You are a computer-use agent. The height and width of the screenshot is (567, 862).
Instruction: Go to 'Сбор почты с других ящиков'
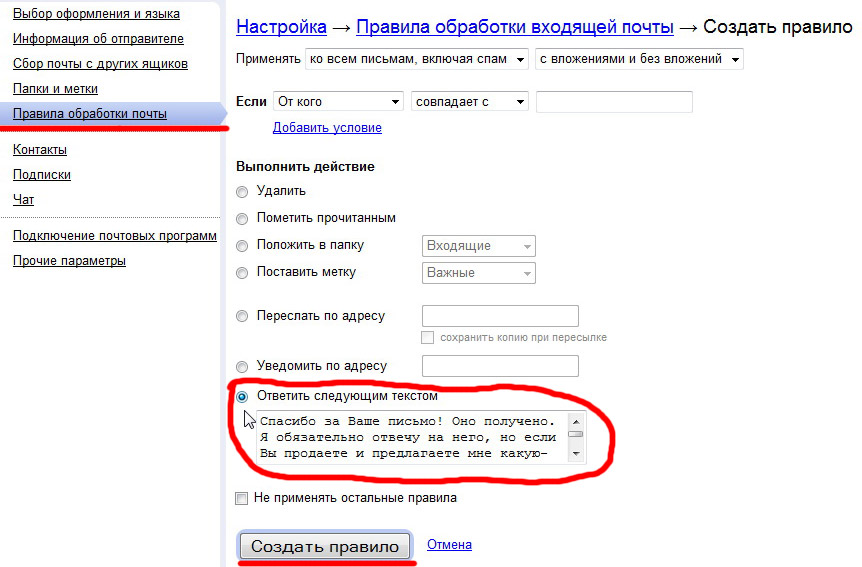100,64
